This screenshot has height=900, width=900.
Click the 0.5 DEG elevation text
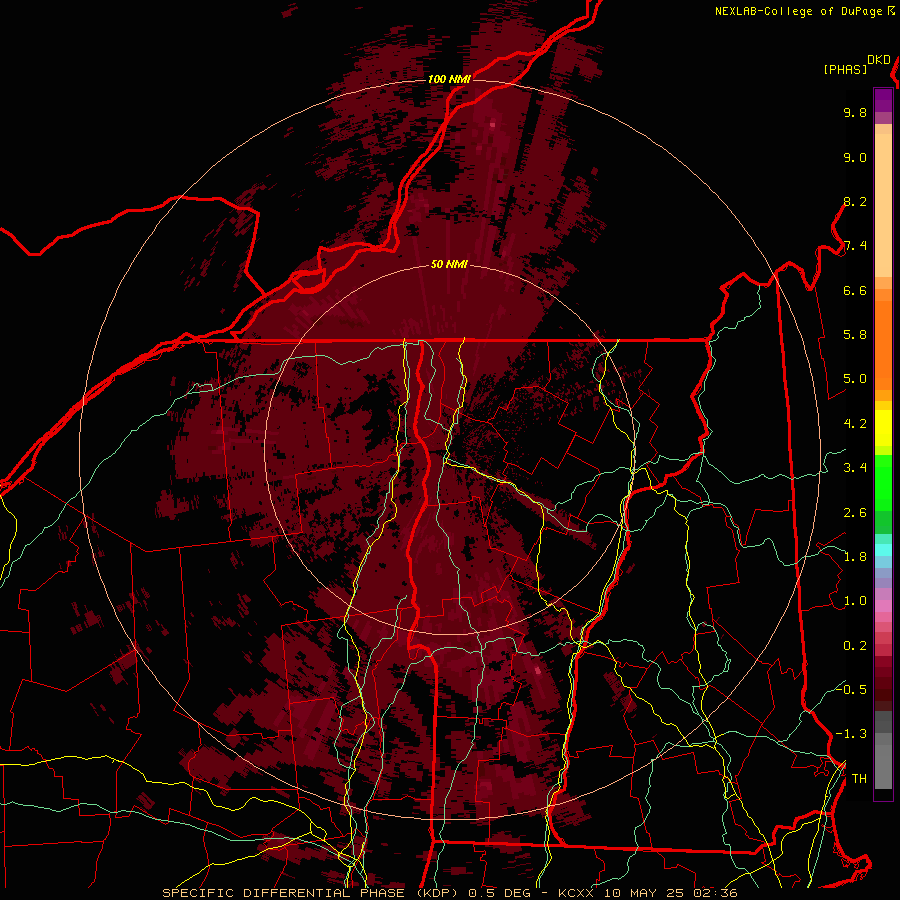[499, 893]
